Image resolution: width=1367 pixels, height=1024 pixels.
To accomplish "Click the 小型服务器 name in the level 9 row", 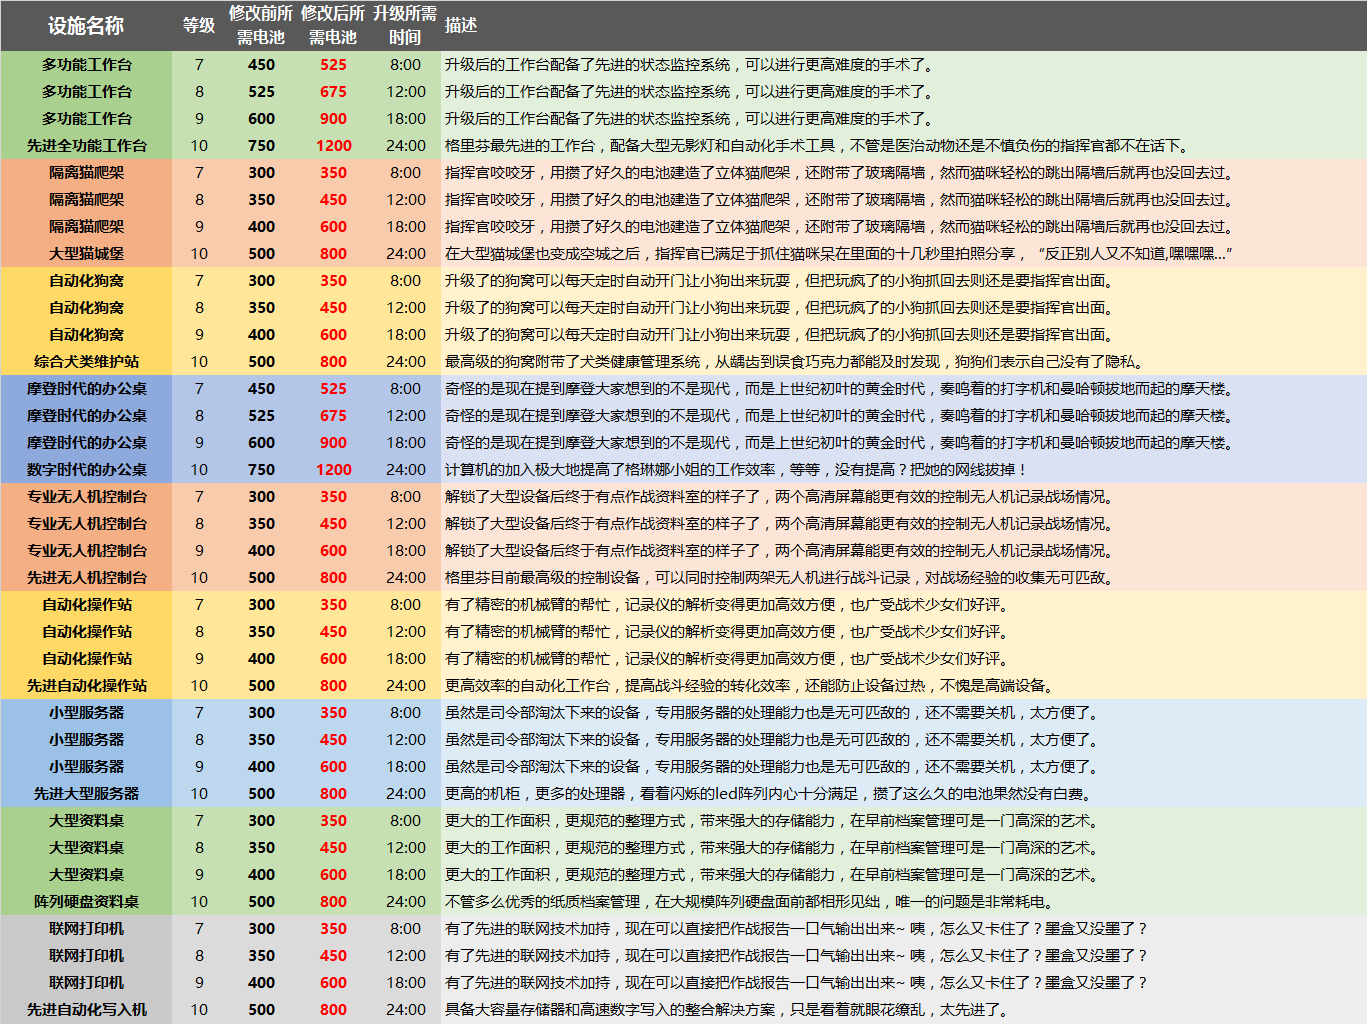I will click(x=87, y=767).
